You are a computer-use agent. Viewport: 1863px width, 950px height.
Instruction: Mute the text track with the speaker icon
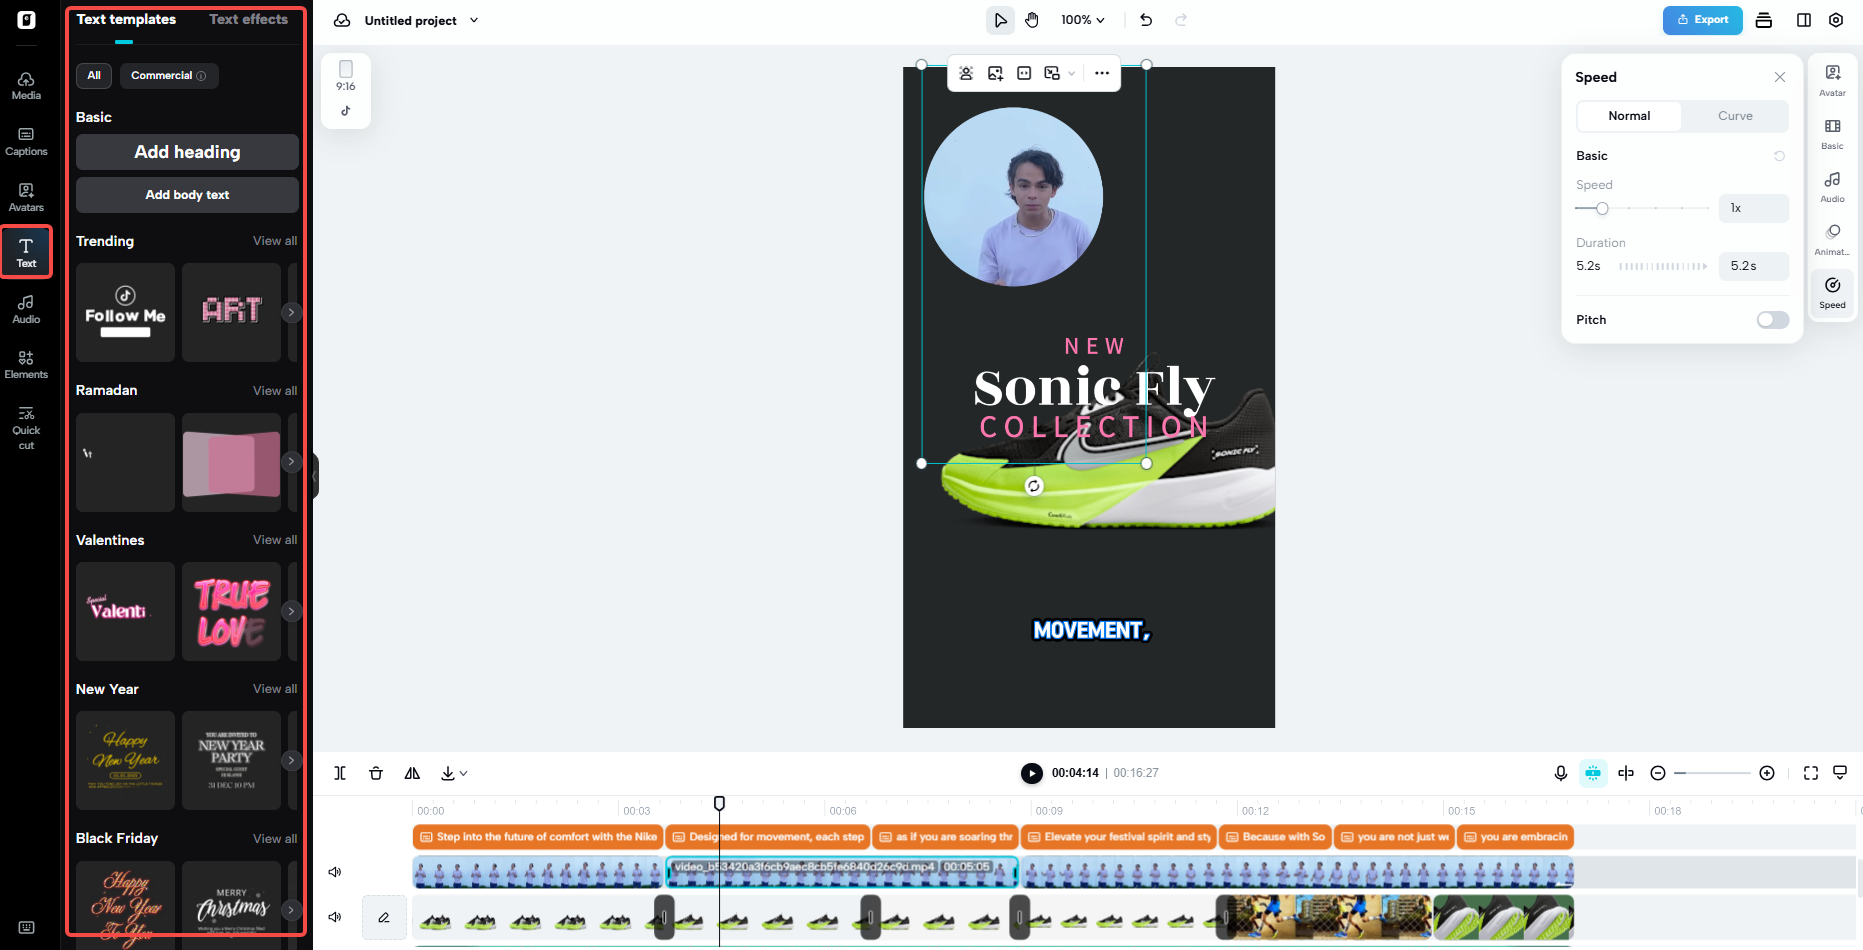pyautogui.click(x=335, y=871)
